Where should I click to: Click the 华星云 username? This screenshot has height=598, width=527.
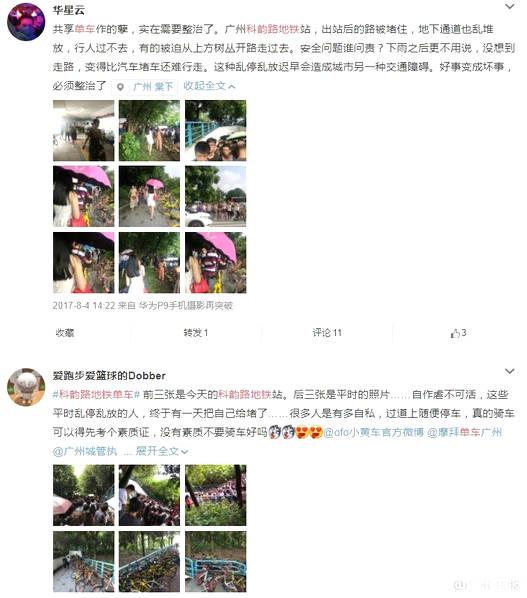[x=68, y=10]
